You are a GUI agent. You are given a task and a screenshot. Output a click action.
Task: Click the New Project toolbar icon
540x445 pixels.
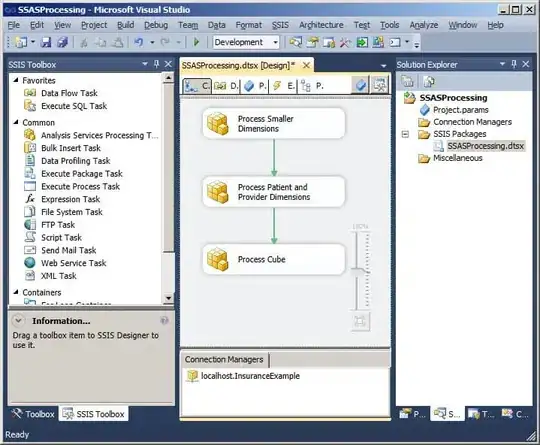pyautogui.click(x=21, y=42)
